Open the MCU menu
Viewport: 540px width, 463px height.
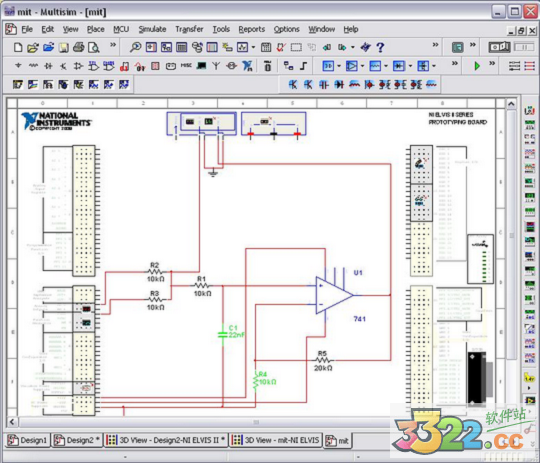click(x=121, y=29)
